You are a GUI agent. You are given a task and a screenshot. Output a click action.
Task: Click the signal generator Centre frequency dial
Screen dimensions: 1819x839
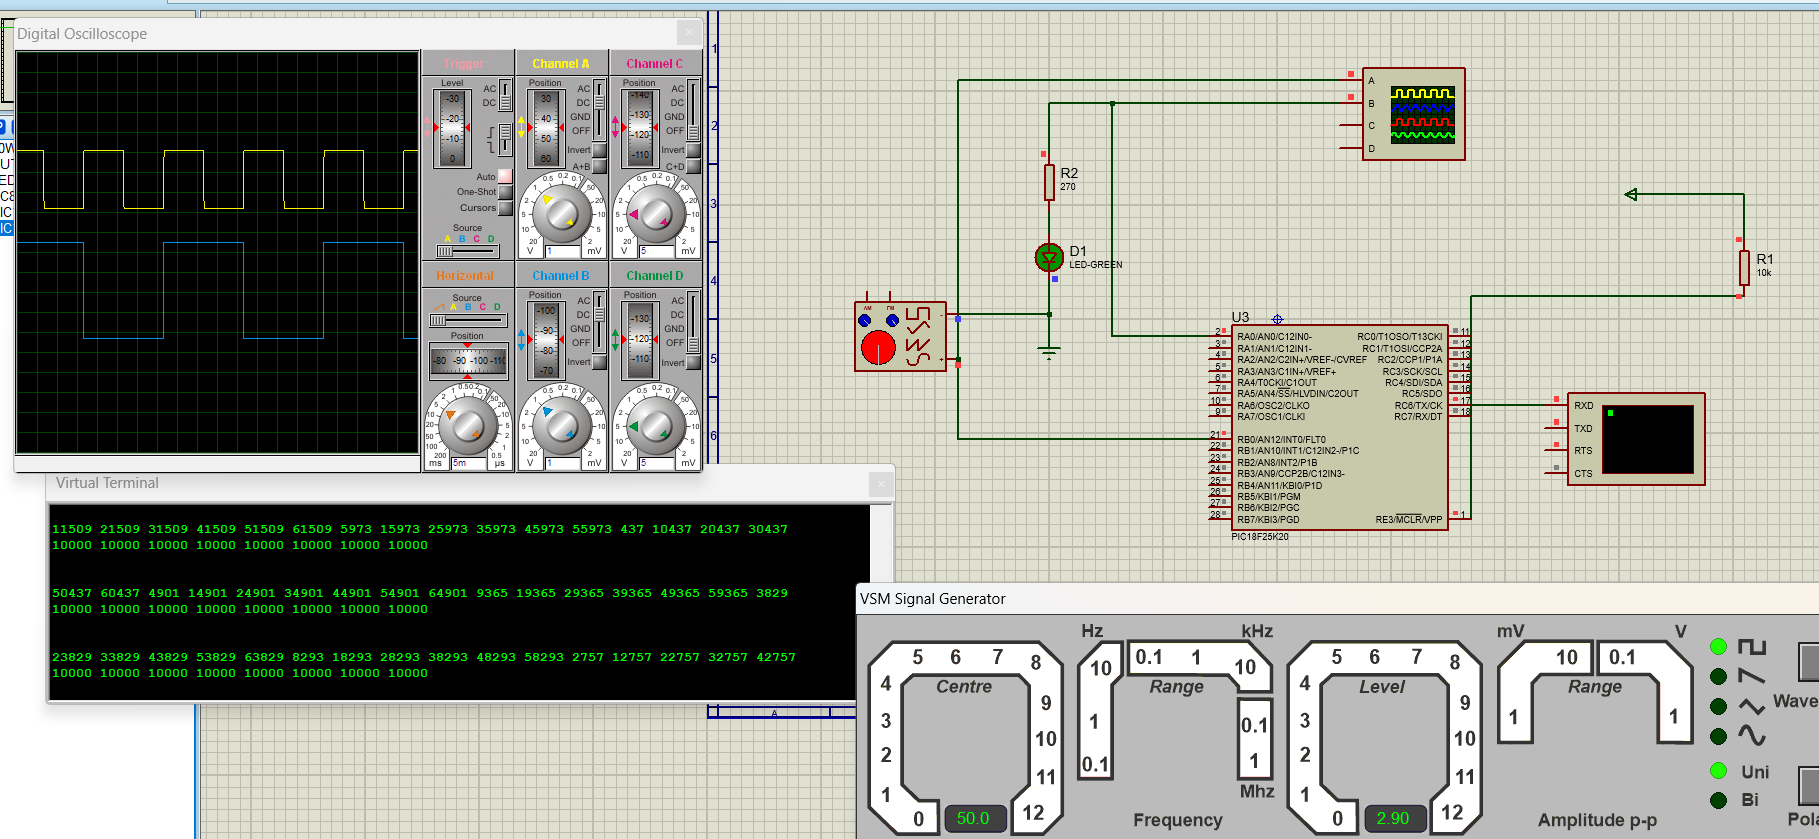(965, 738)
